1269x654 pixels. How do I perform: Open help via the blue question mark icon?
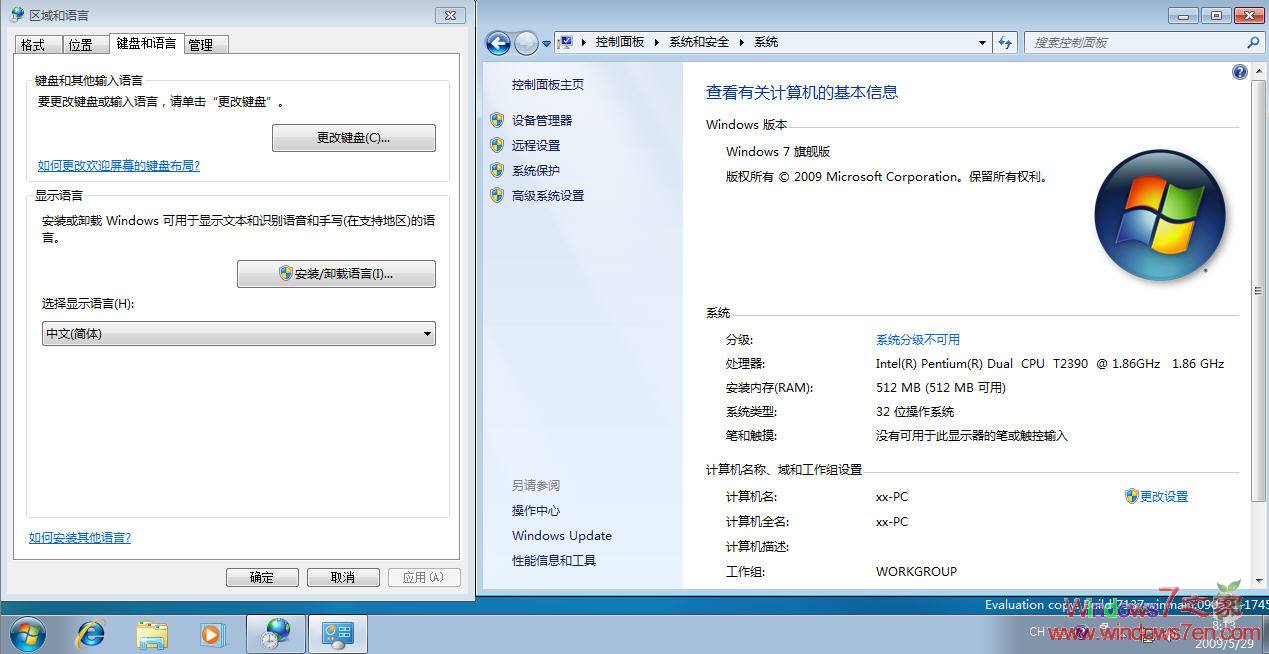(x=1239, y=71)
